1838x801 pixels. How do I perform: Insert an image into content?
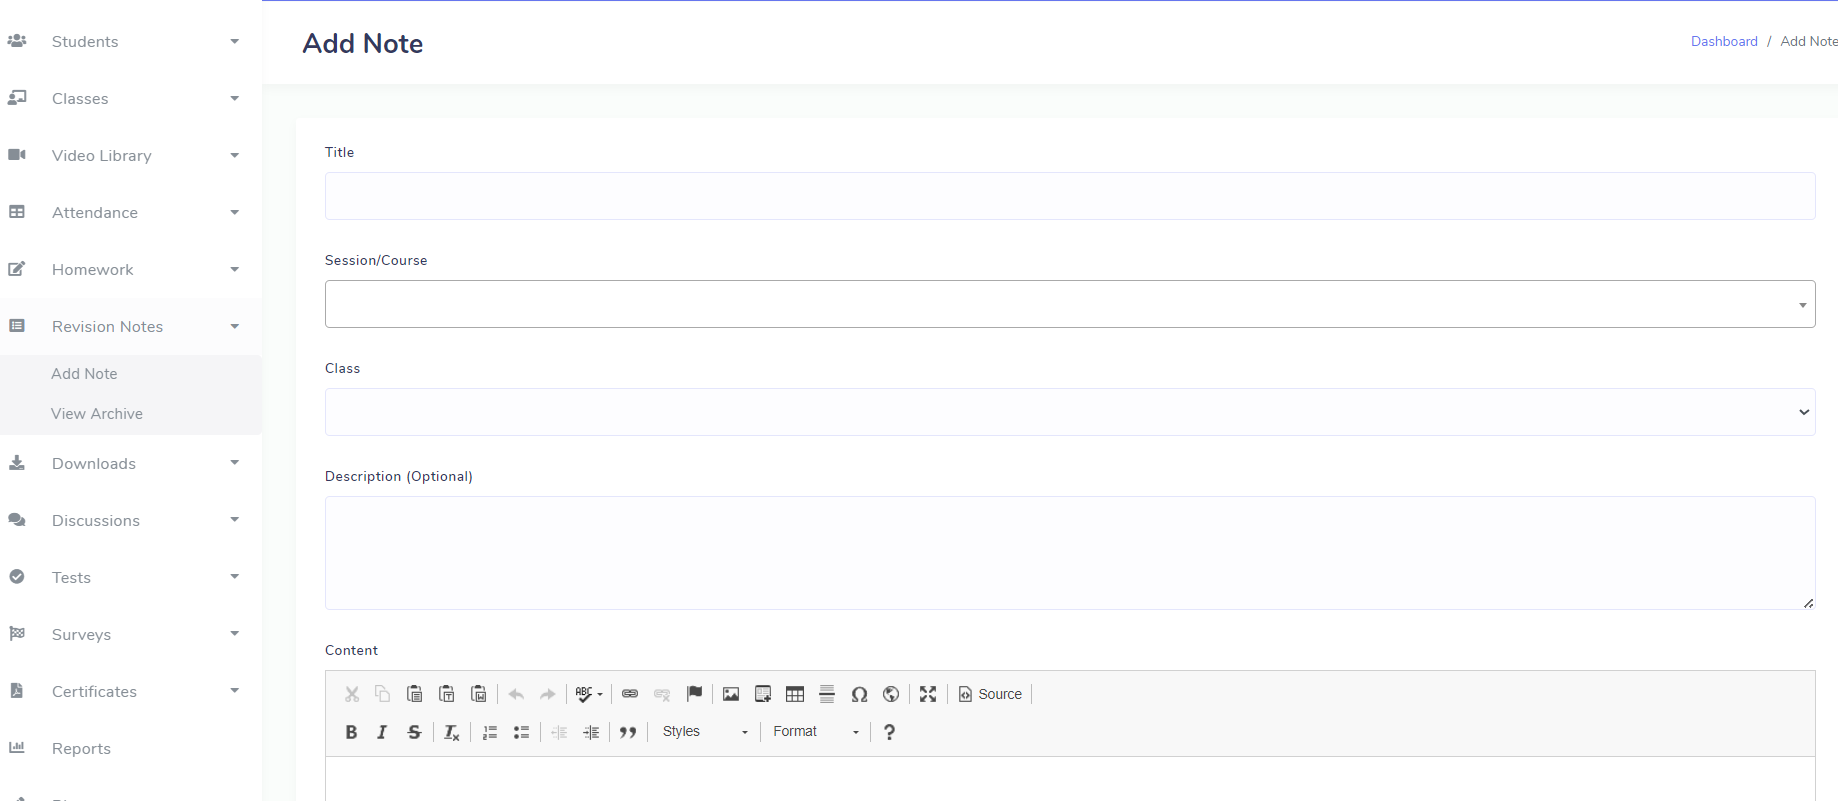[731, 694]
